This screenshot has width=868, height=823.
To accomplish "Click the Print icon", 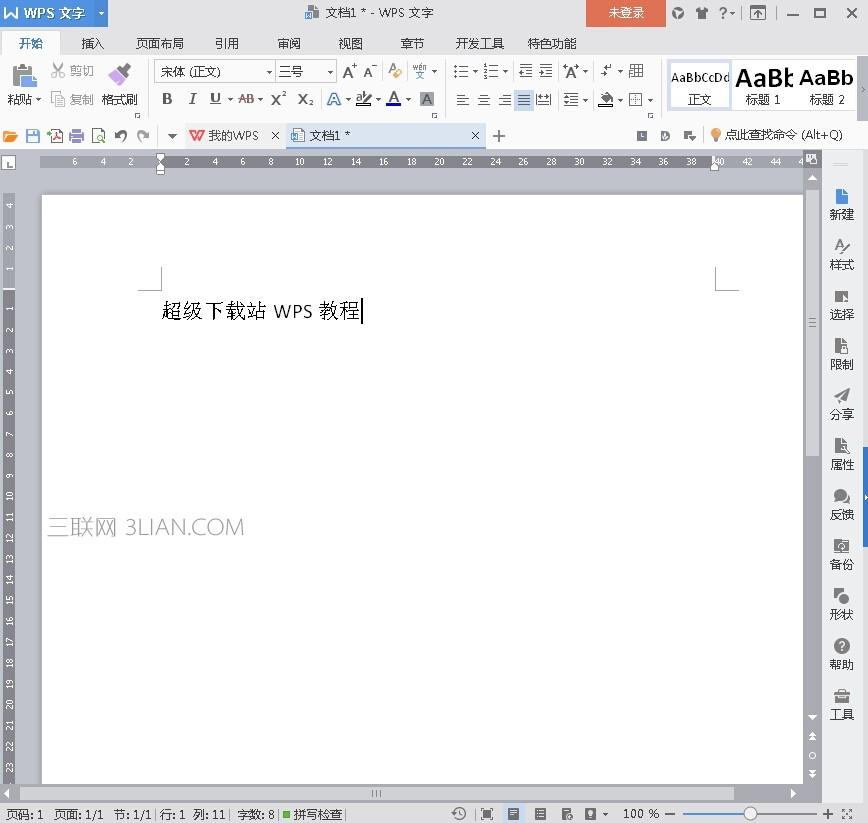I will tap(76, 136).
